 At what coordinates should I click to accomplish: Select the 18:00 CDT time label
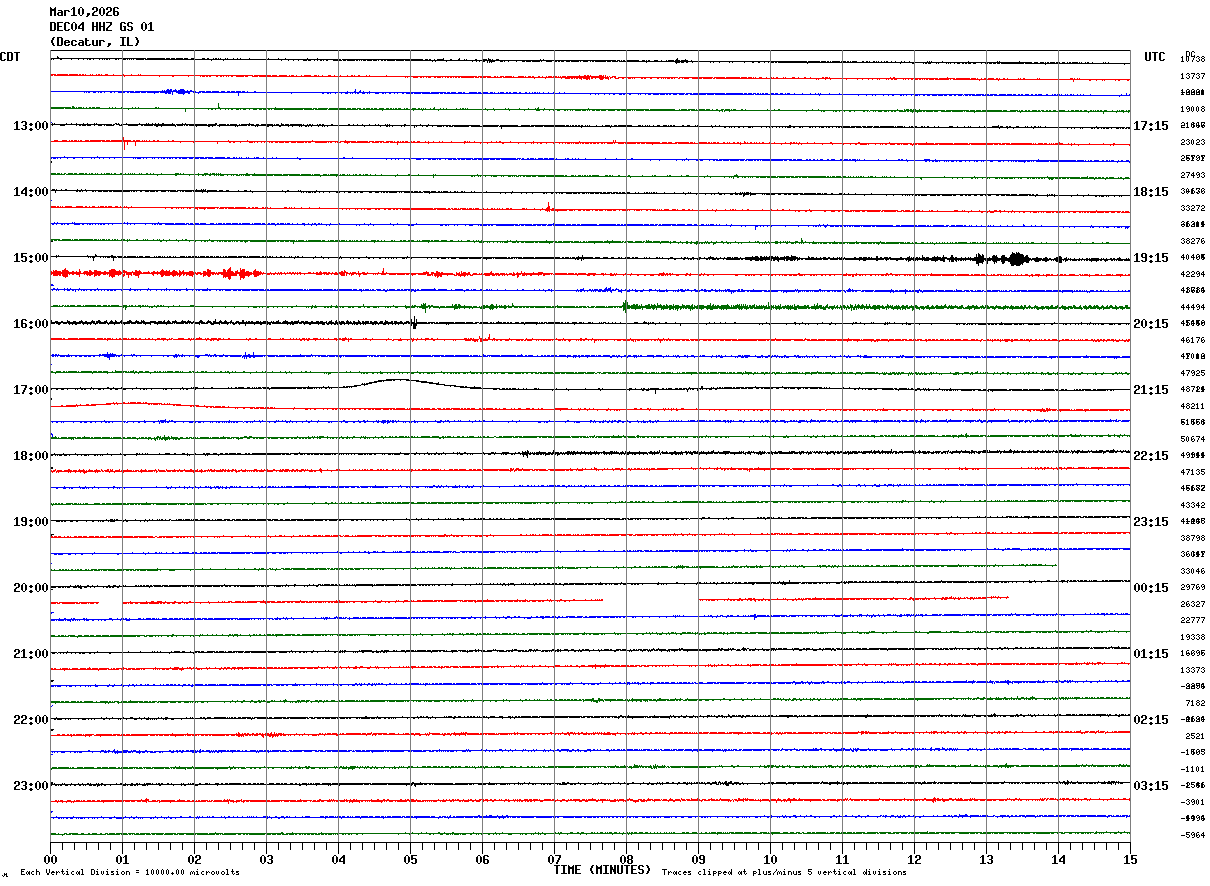point(30,456)
